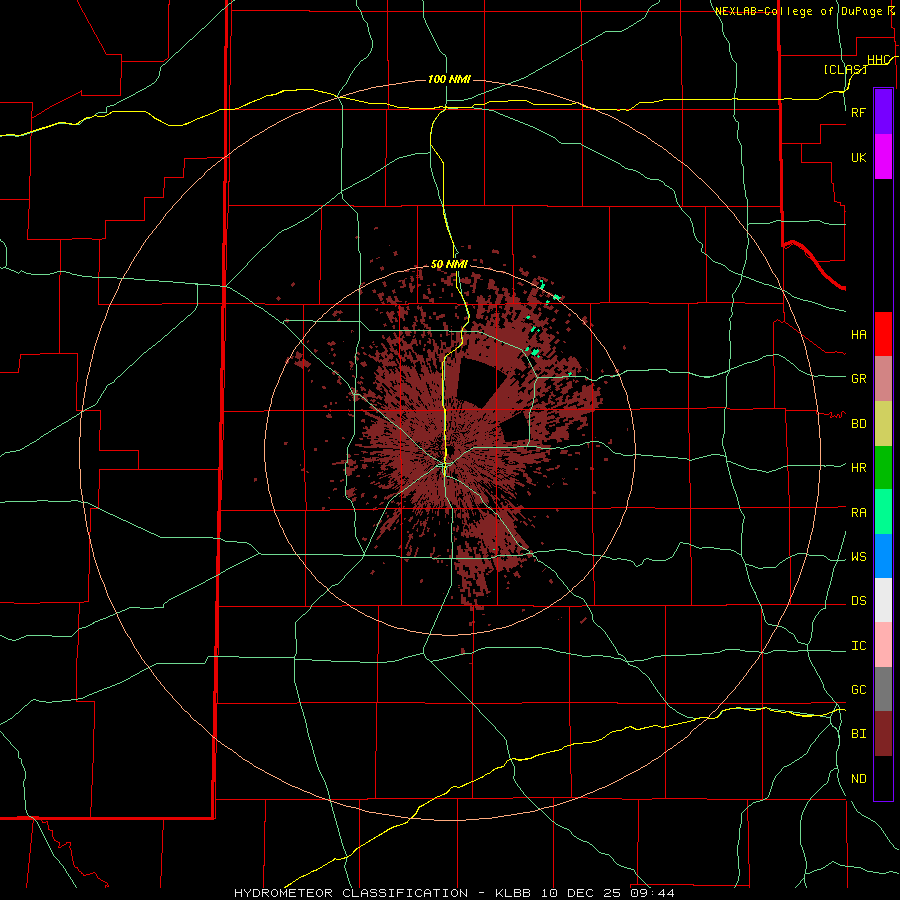Click the HYDROMETEOR CLASSIFICATION title text
The image size is (900, 900).
click(351, 893)
